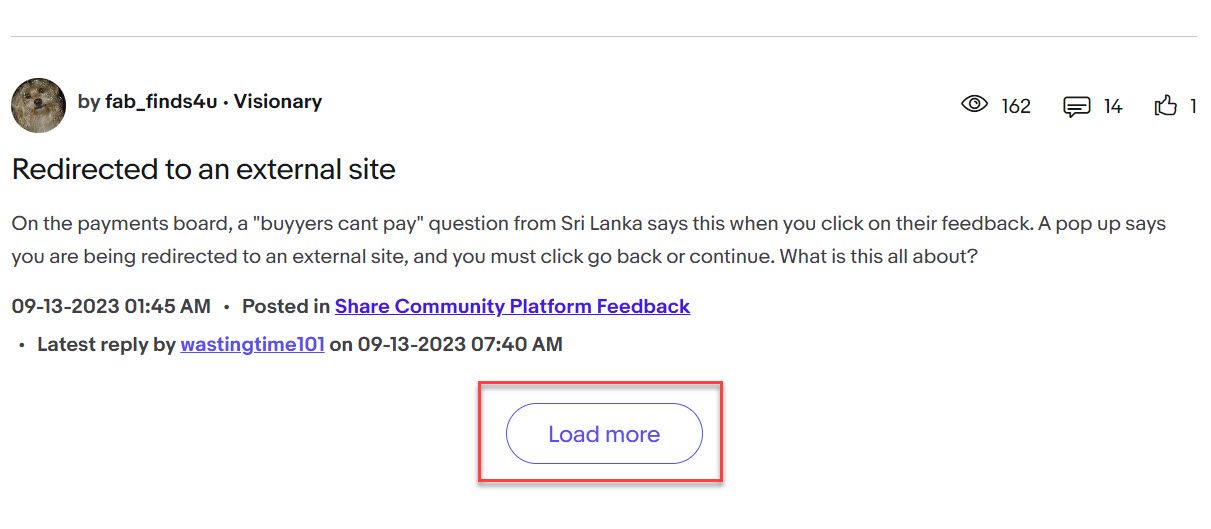This screenshot has width=1211, height=529.
Task: Load more posts with the Load more button
Action: pos(604,434)
